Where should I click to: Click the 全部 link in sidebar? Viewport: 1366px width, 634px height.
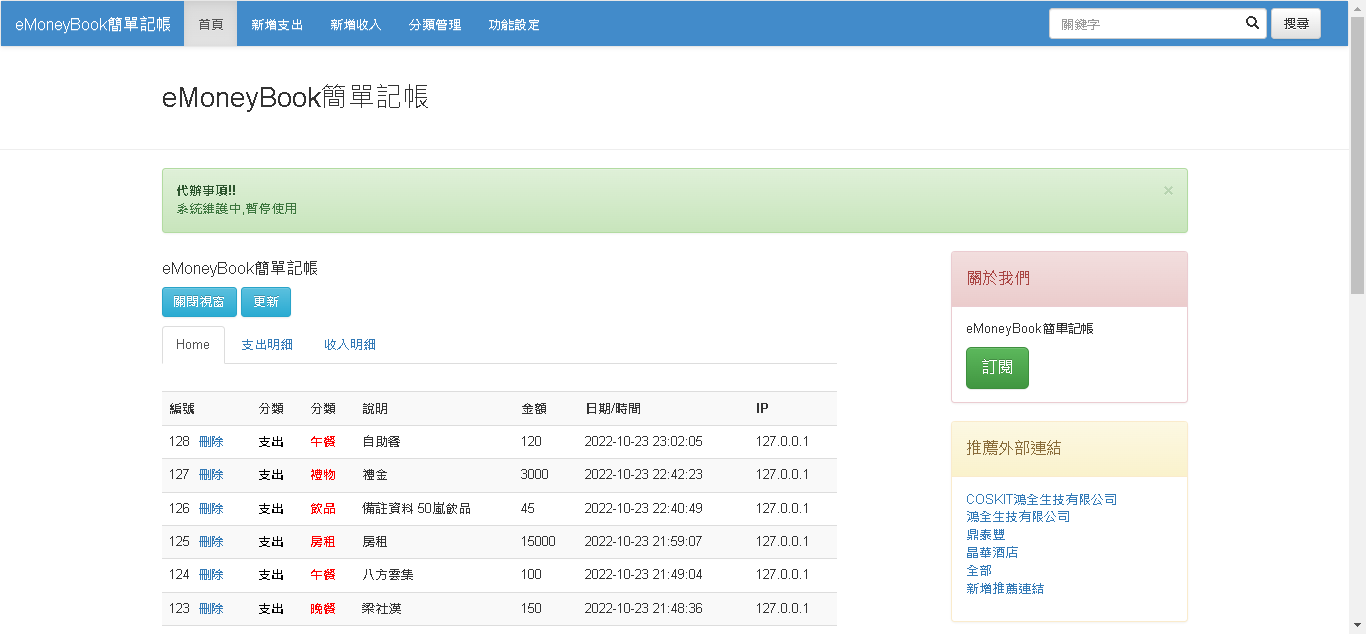tap(979, 570)
